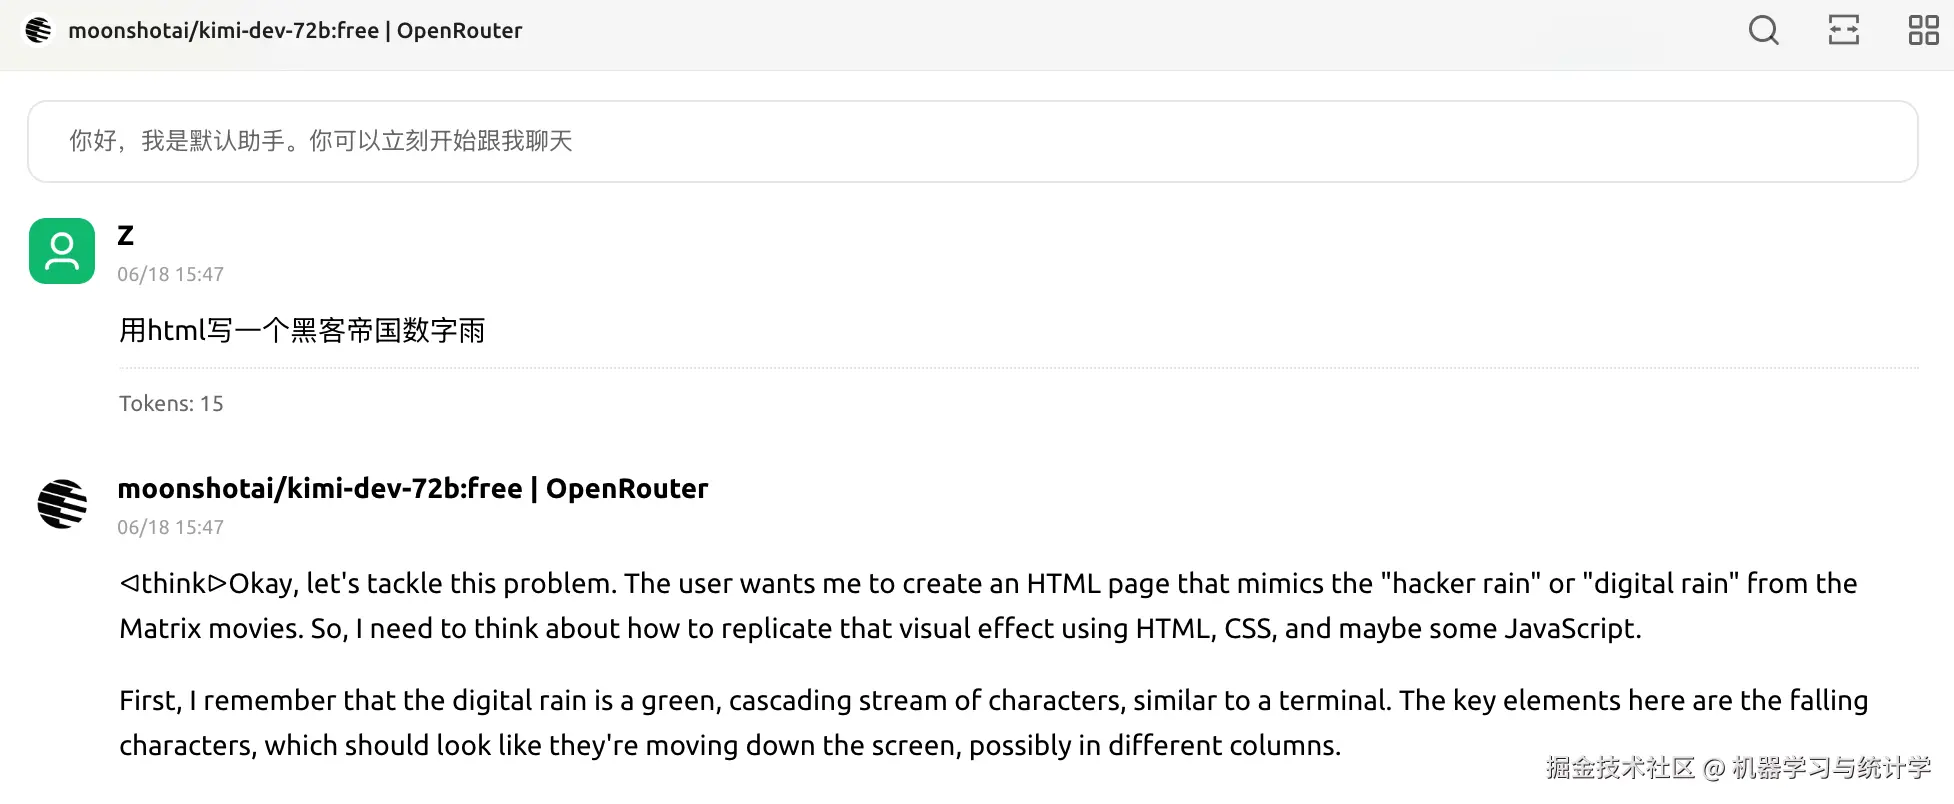Click the timestamp under the model name

pos(170,527)
